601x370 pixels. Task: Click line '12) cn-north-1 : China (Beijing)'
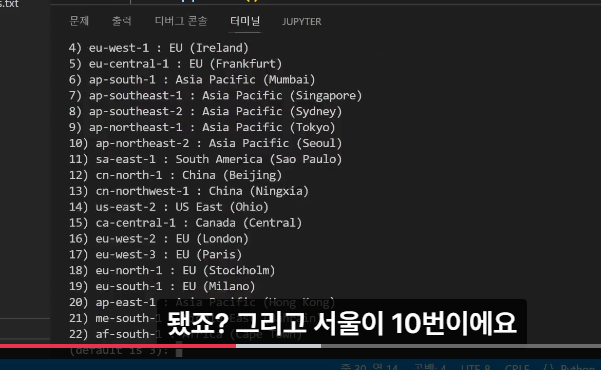click(176, 175)
